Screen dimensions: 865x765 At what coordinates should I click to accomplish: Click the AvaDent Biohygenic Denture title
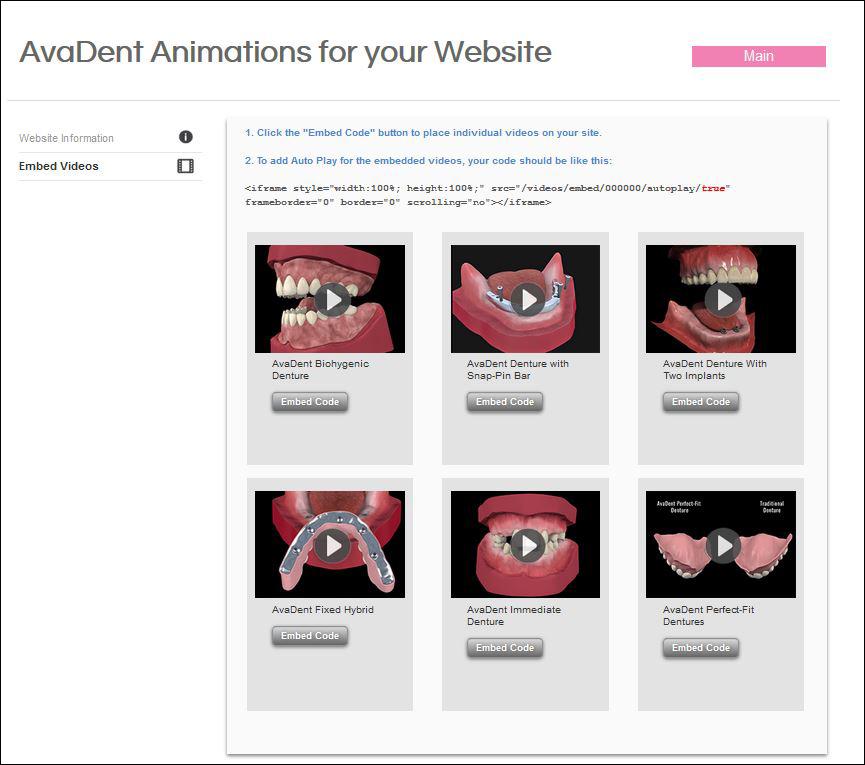coord(321,370)
